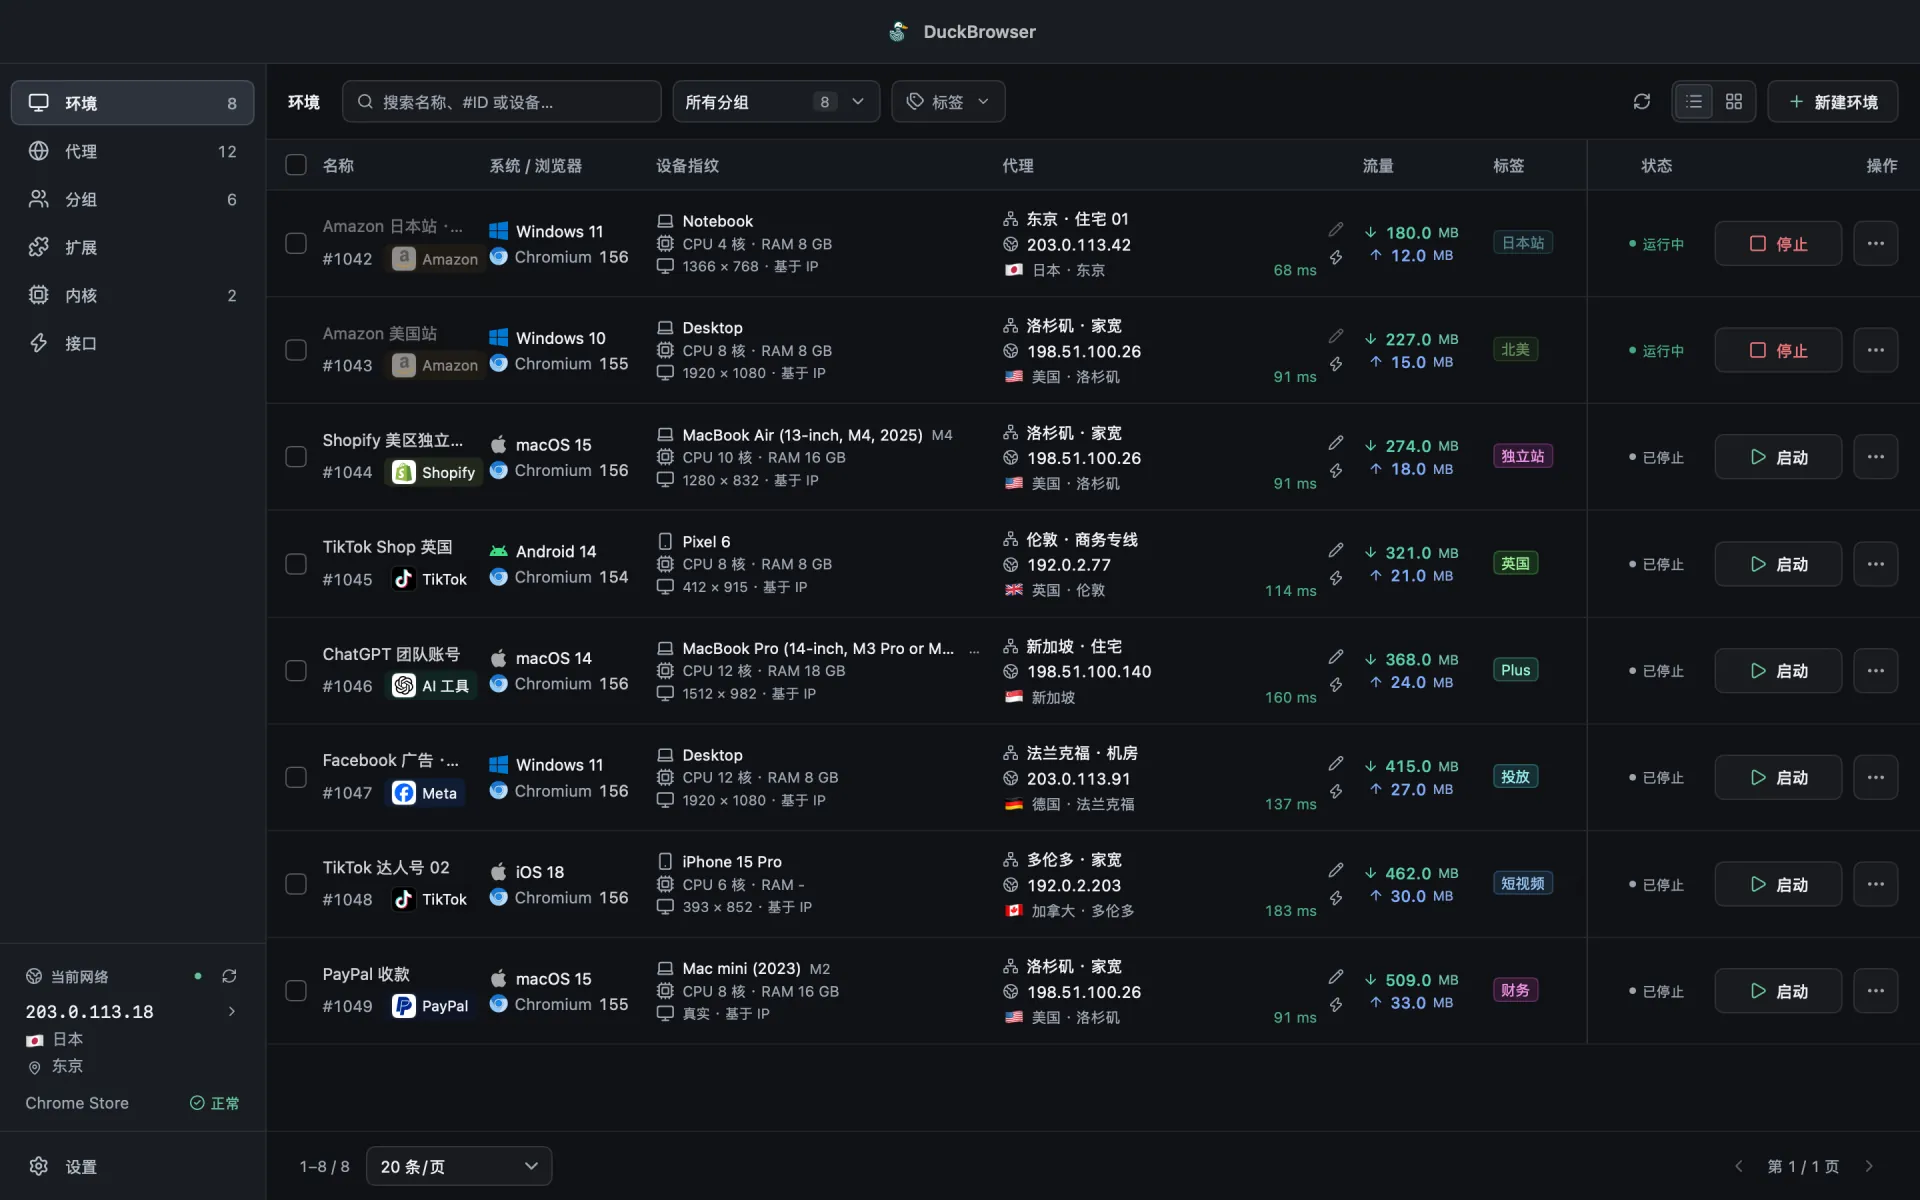Start the TikTok 达人号 02 environment

point(1778,884)
